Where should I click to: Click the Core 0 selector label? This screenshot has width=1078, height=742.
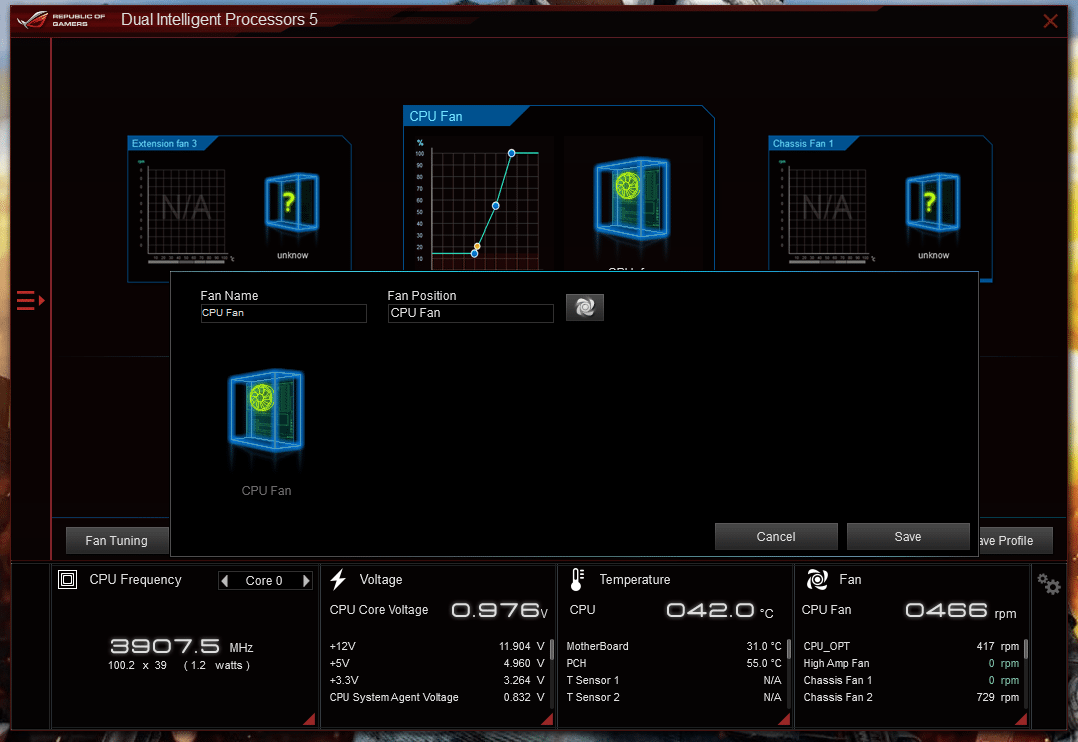264,581
